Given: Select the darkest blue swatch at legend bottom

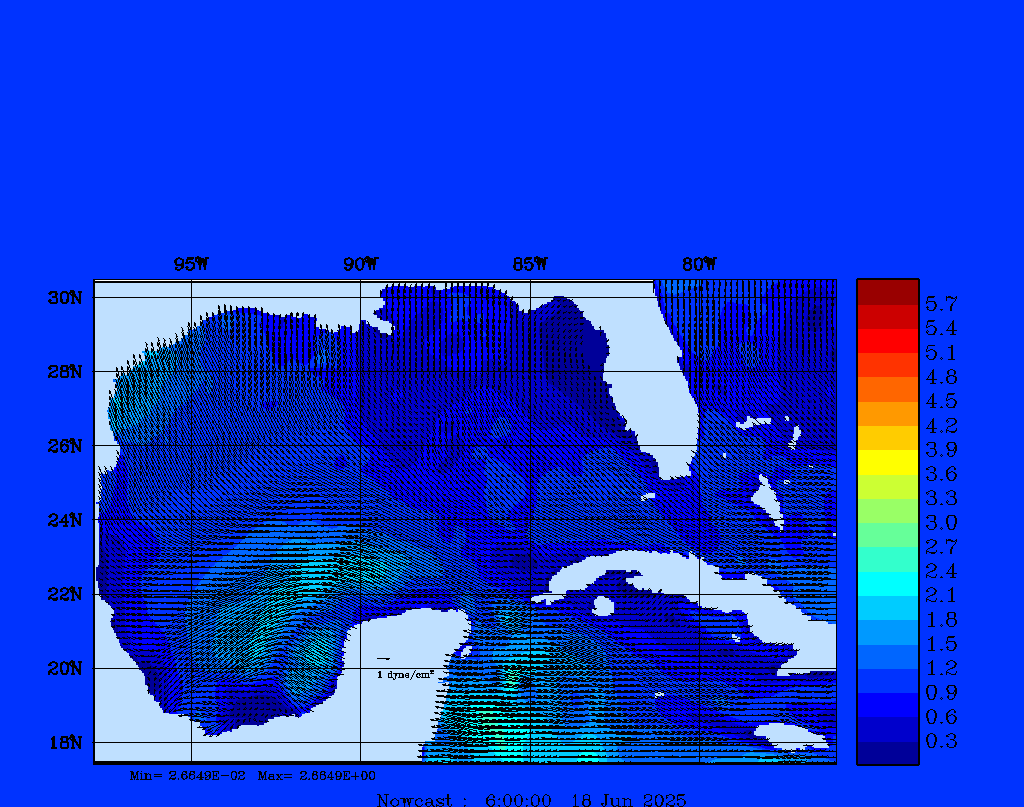Looking at the screenshot, I should (887, 753).
